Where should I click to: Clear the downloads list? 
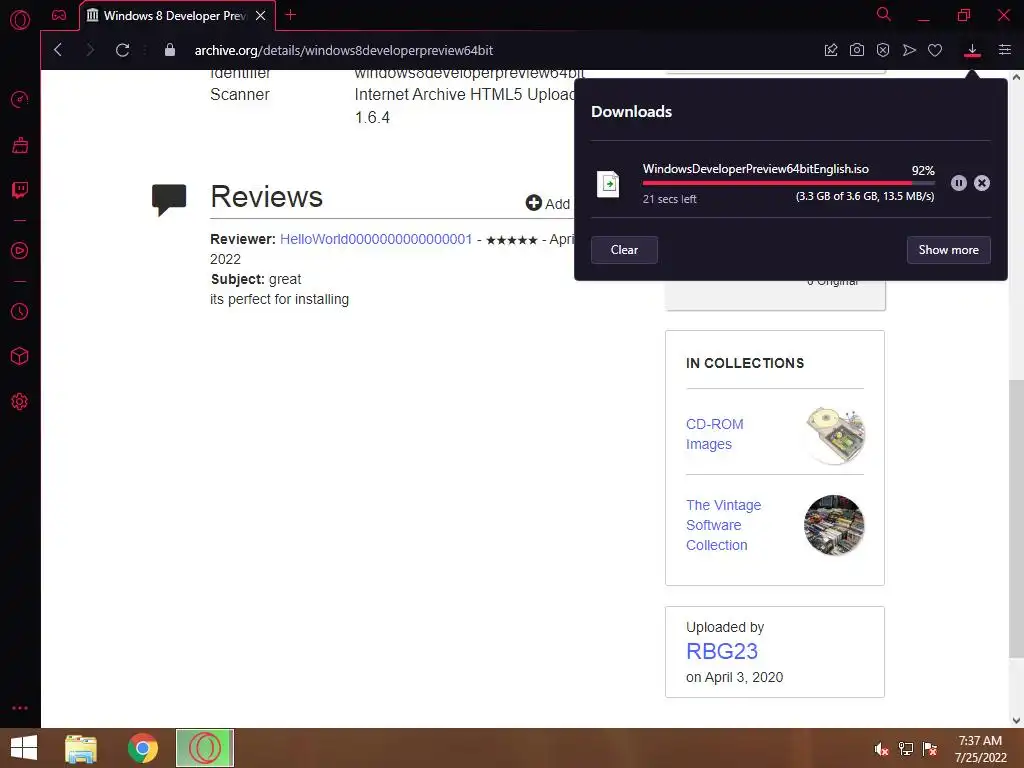click(x=624, y=250)
